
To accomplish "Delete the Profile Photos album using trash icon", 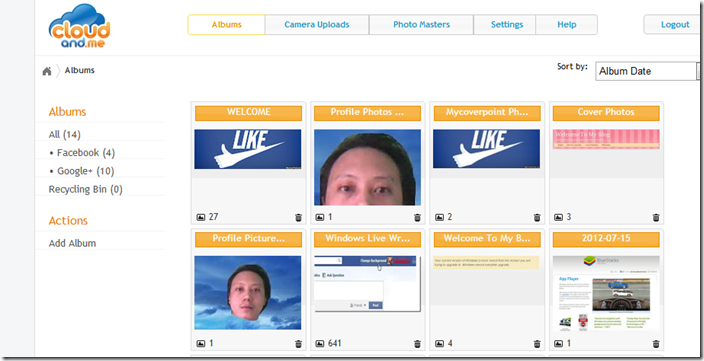I will pos(417,217).
